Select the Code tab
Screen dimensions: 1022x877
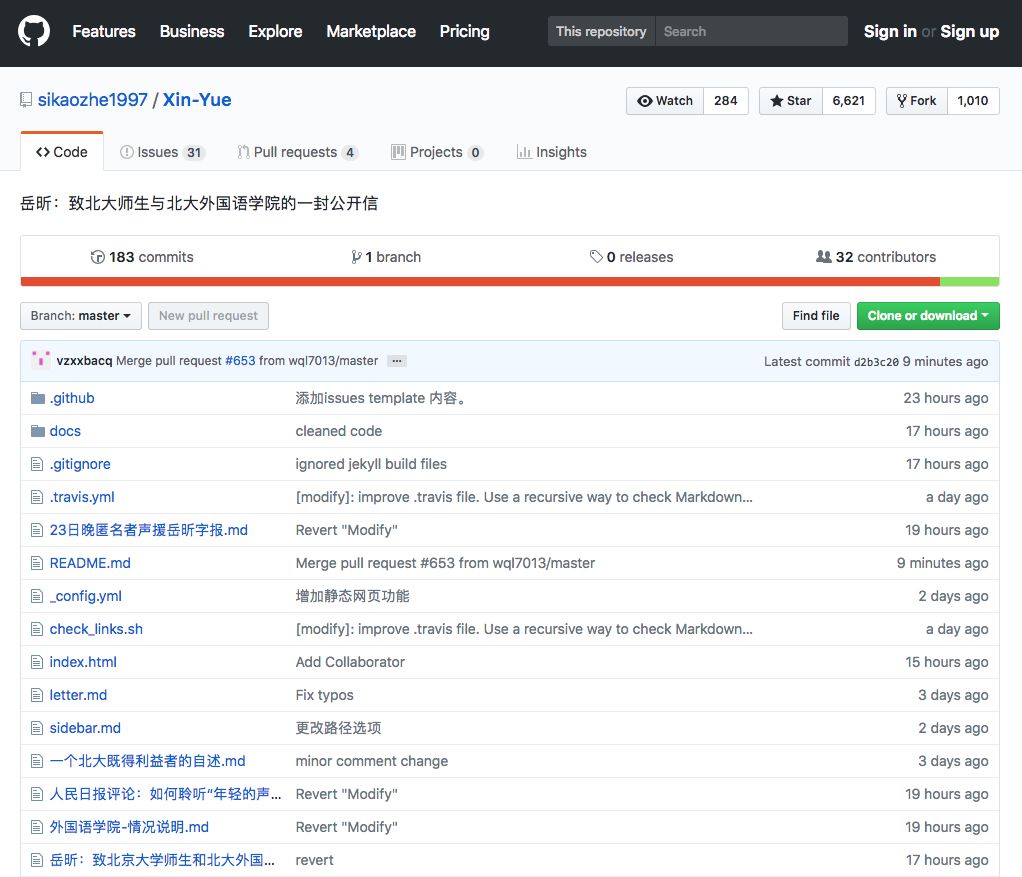click(62, 152)
